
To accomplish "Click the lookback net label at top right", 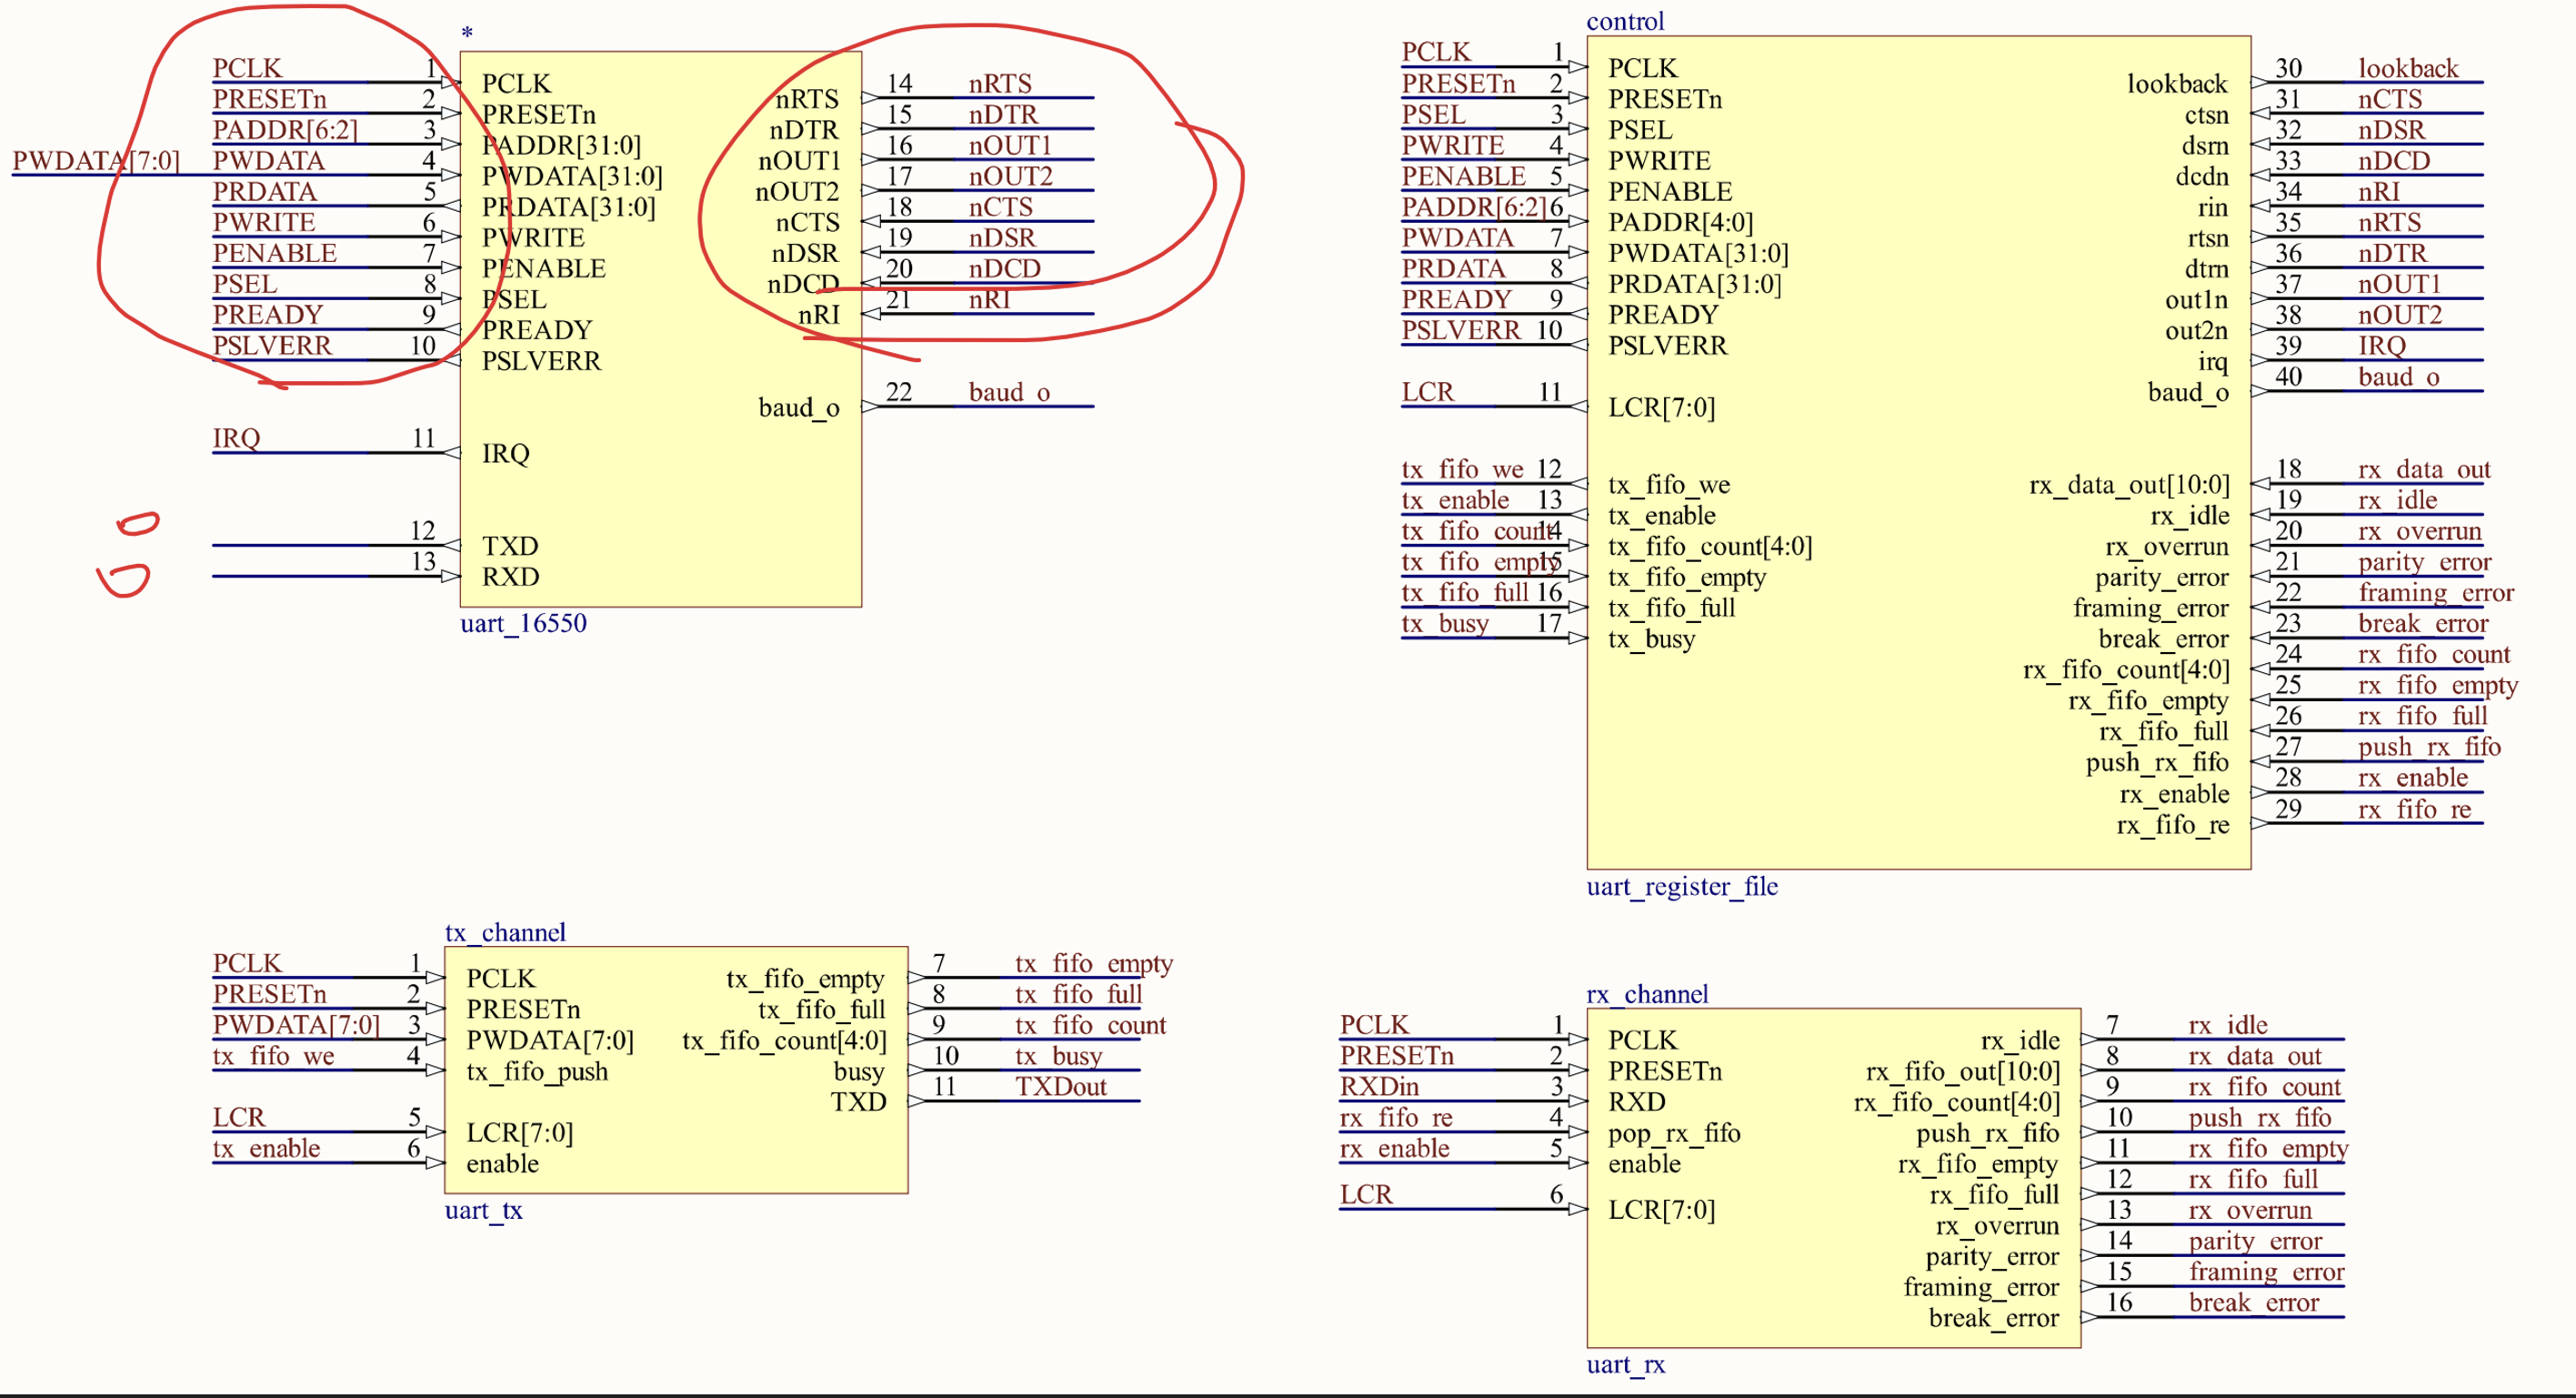I will [x=2407, y=69].
